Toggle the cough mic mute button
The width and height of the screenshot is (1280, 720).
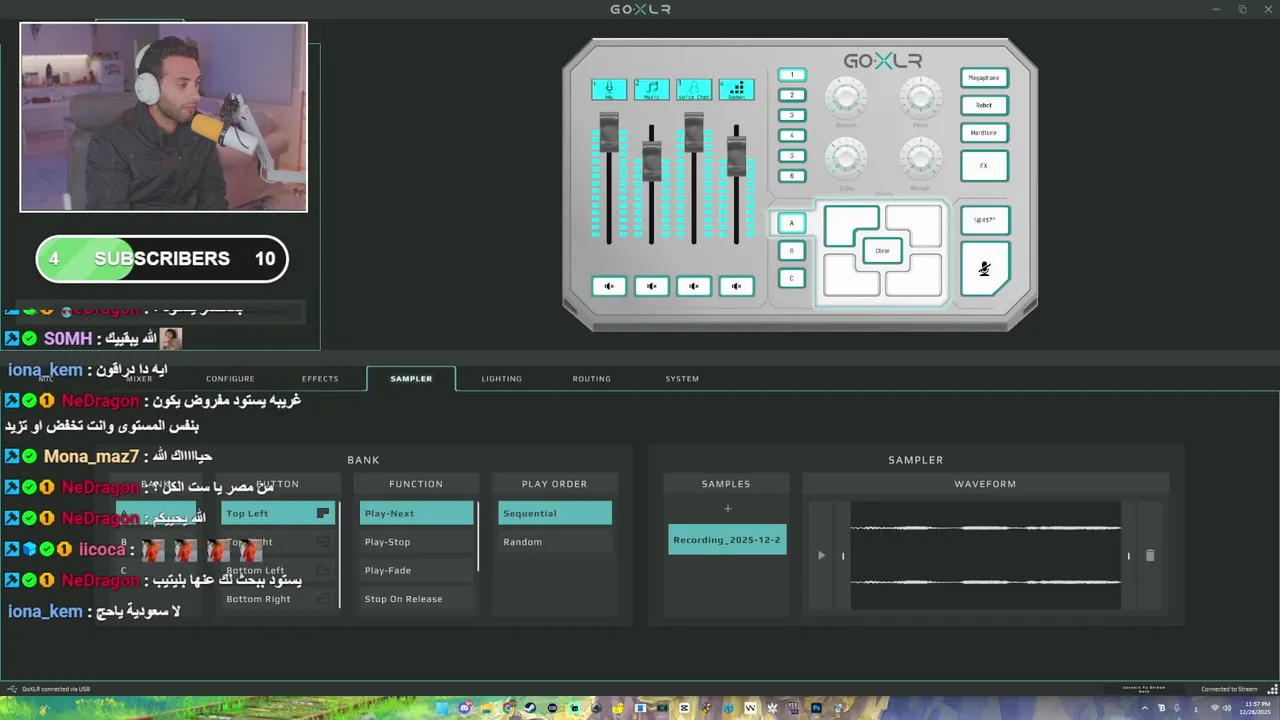click(984, 269)
